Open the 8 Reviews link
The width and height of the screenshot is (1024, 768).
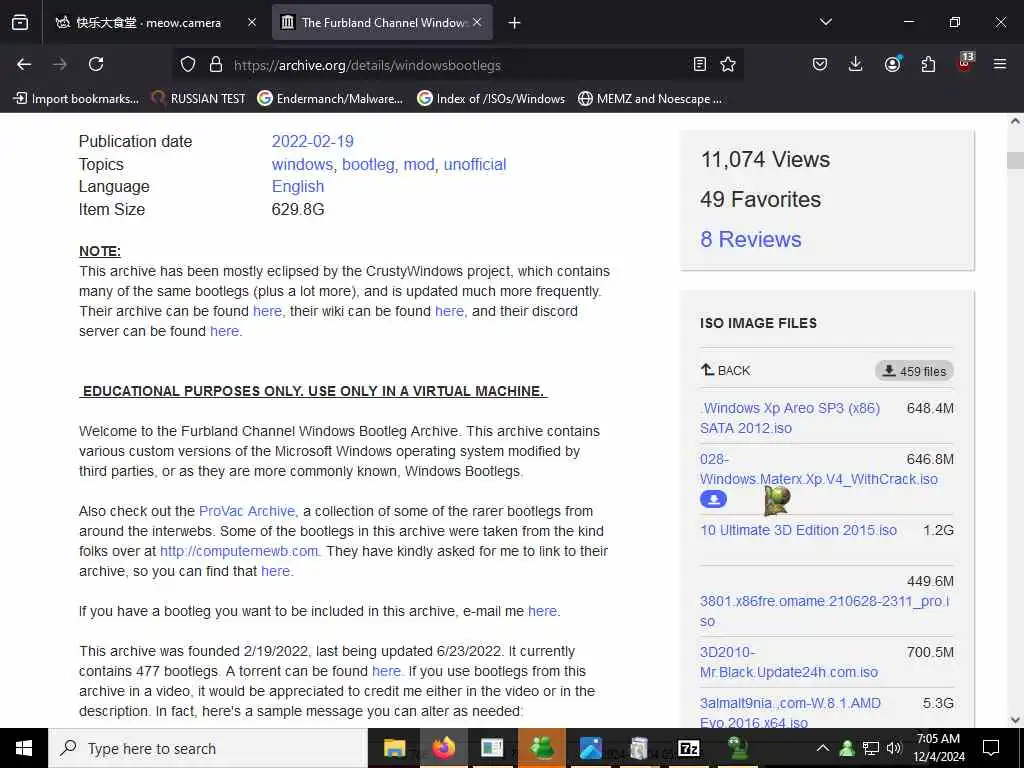[750, 239]
